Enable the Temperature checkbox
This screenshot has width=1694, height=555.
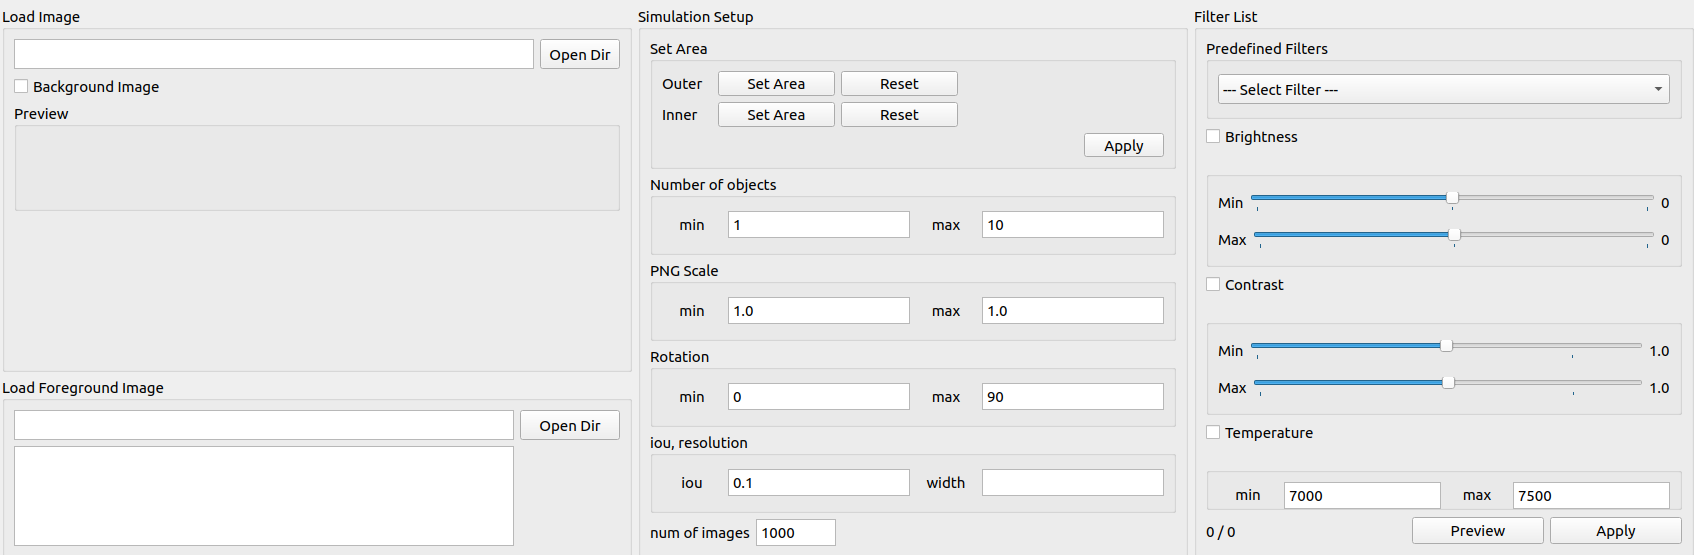click(1213, 432)
